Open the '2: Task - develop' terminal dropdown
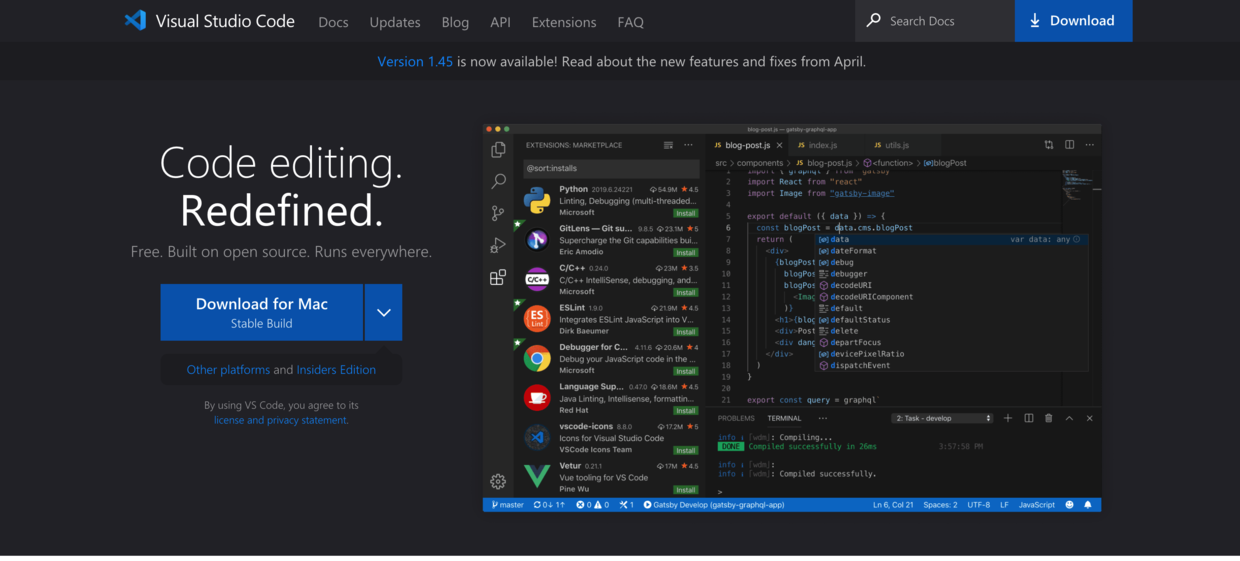 (943, 418)
